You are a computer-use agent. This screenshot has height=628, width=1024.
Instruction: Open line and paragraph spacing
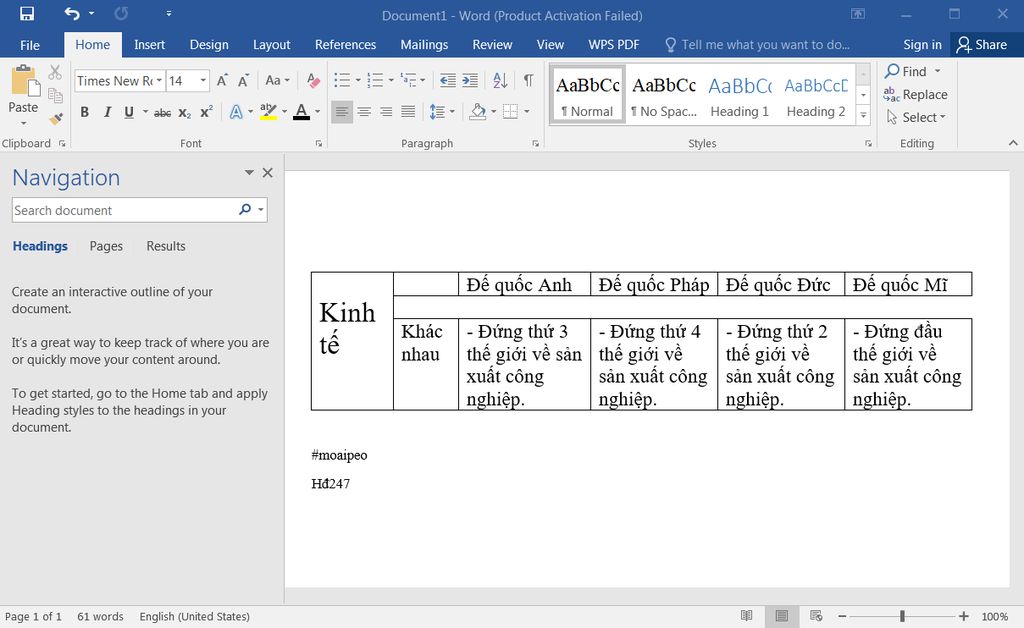click(x=437, y=112)
